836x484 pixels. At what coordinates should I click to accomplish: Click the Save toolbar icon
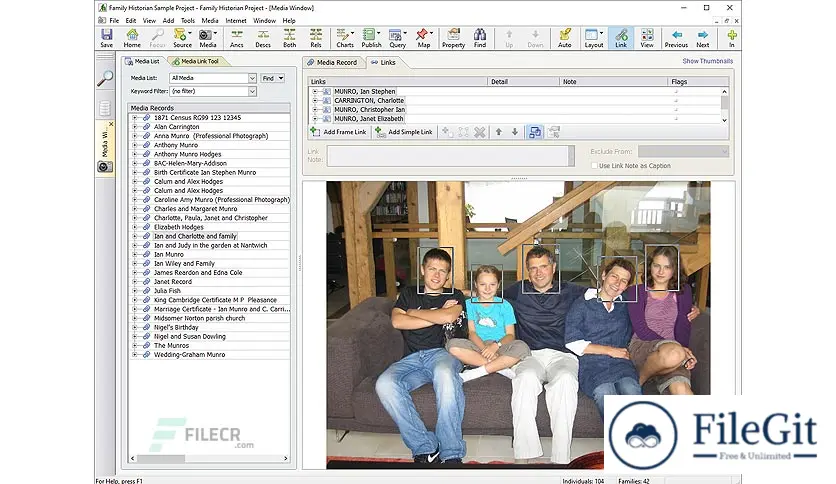click(x=107, y=38)
